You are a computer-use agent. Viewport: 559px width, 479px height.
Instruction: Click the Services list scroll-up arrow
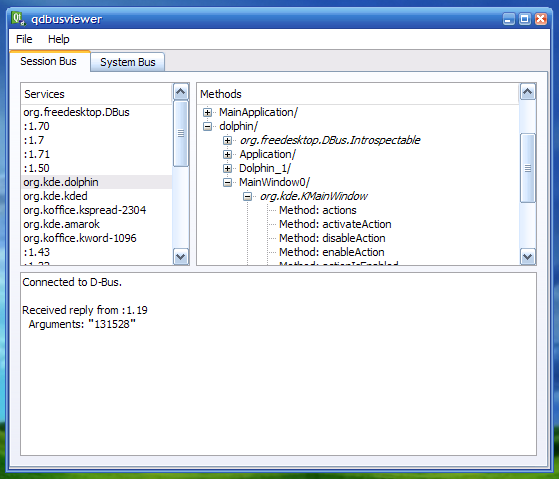181,92
